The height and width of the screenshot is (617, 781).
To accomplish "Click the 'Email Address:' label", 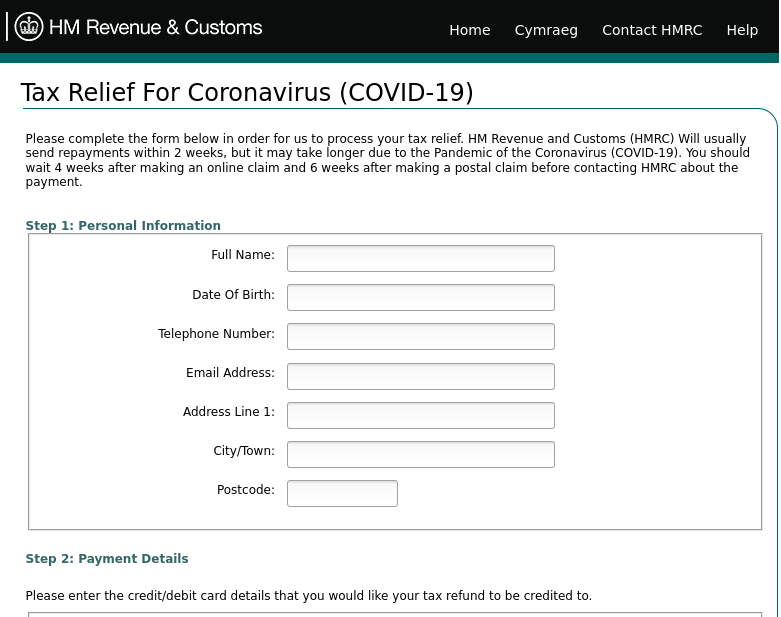I will [x=230, y=373].
